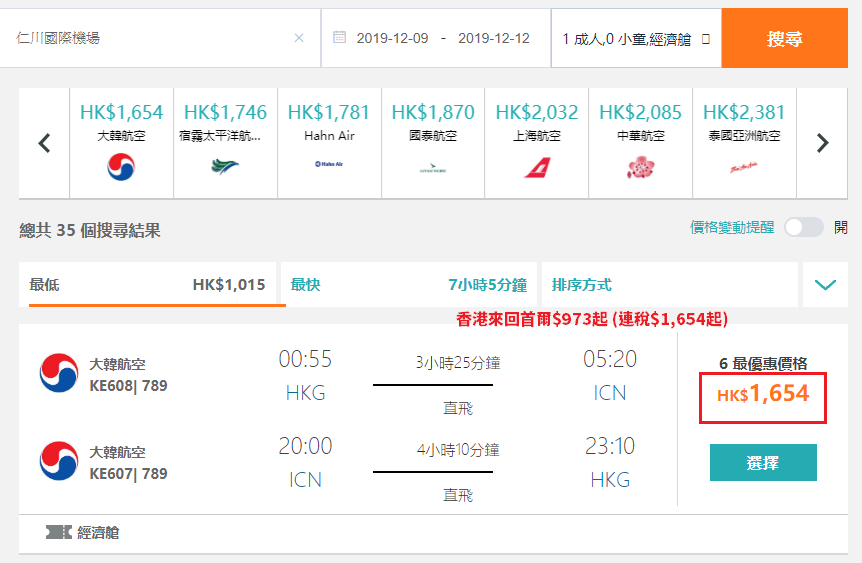The image size is (862, 563).
Task: Click the Korean Air logo for KE607
Action: (59, 461)
